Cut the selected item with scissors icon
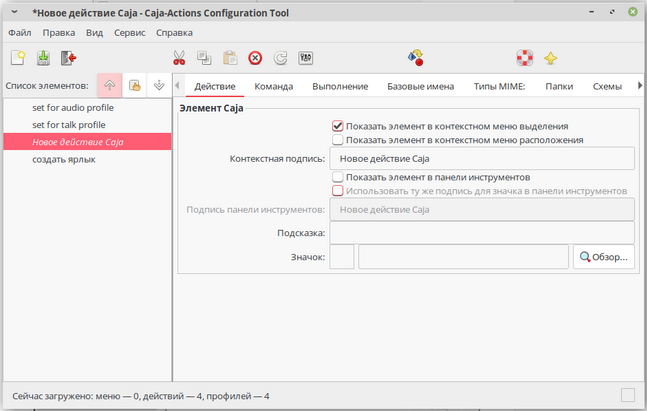The height and width of the screenshot is (411, 647). (x=179, y=59)
